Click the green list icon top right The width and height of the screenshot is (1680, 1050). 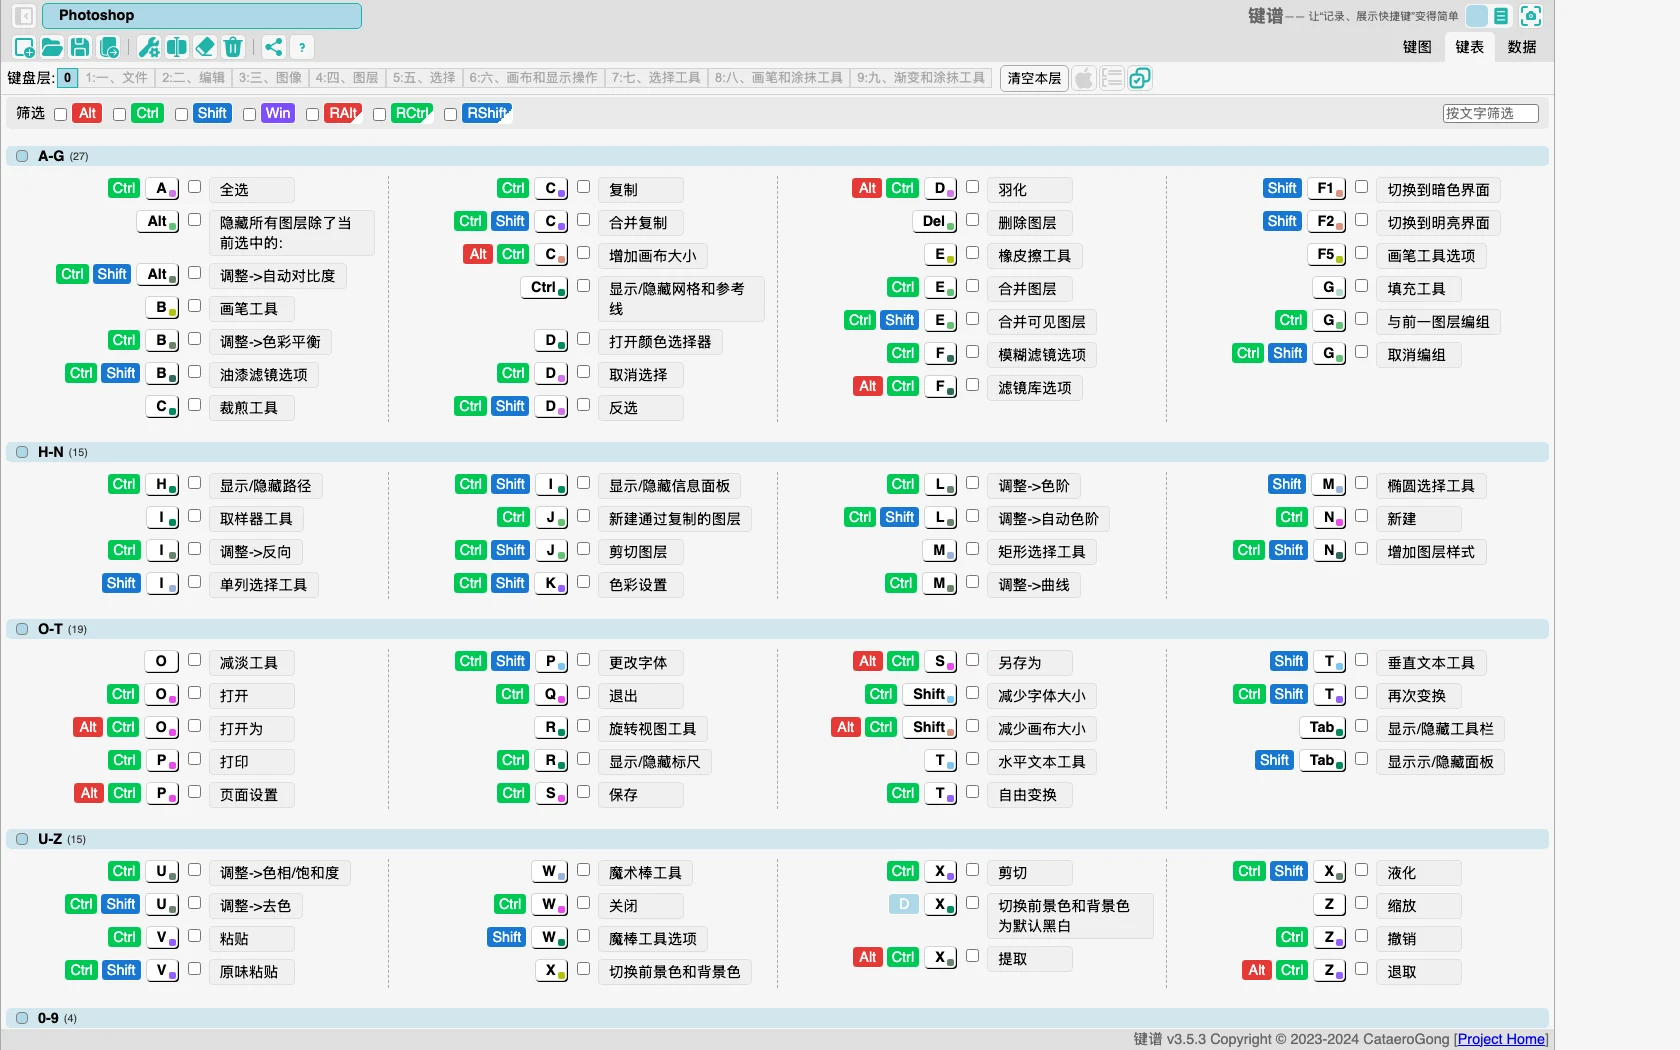click(1501, 16)
